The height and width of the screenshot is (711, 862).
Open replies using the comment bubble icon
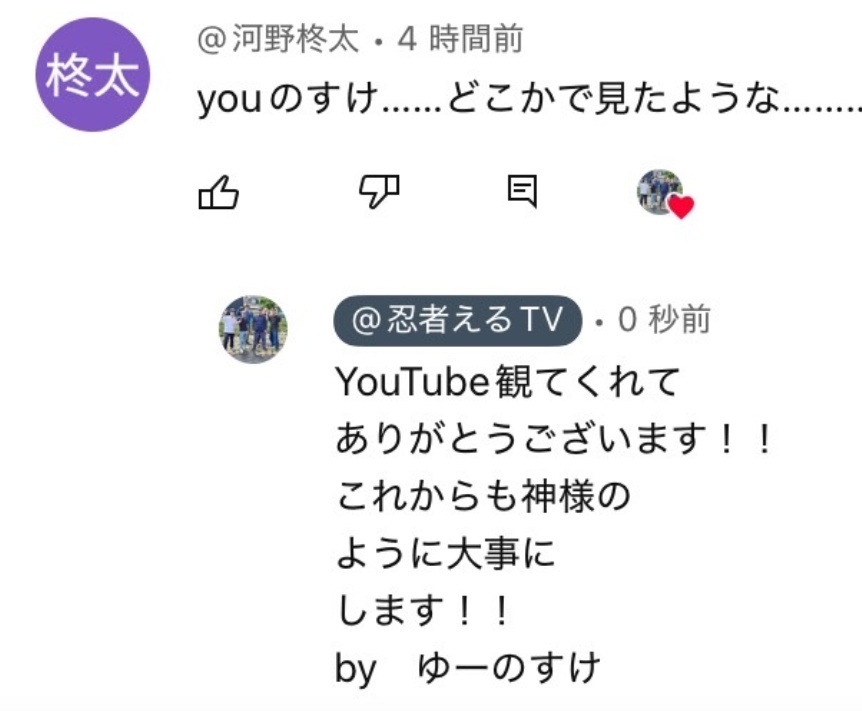[522, 191]
